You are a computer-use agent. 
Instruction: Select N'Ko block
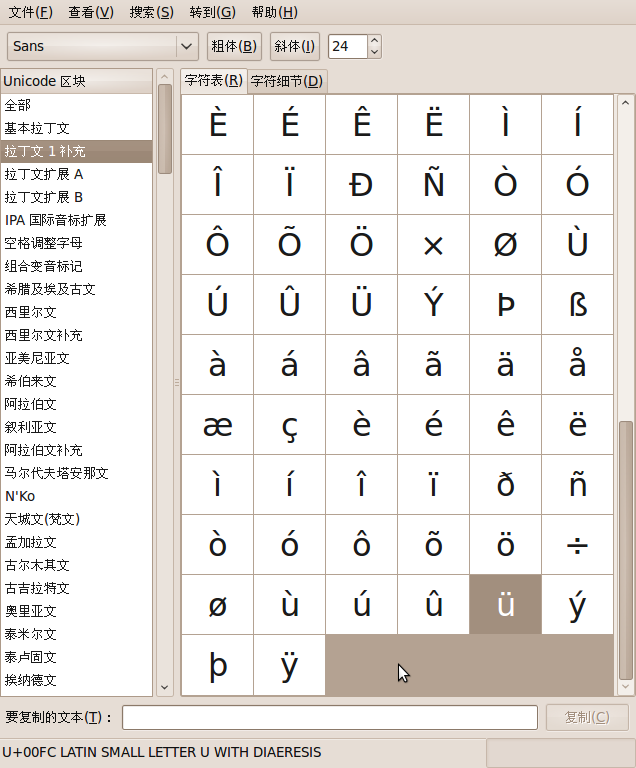[x=76, y=497]
